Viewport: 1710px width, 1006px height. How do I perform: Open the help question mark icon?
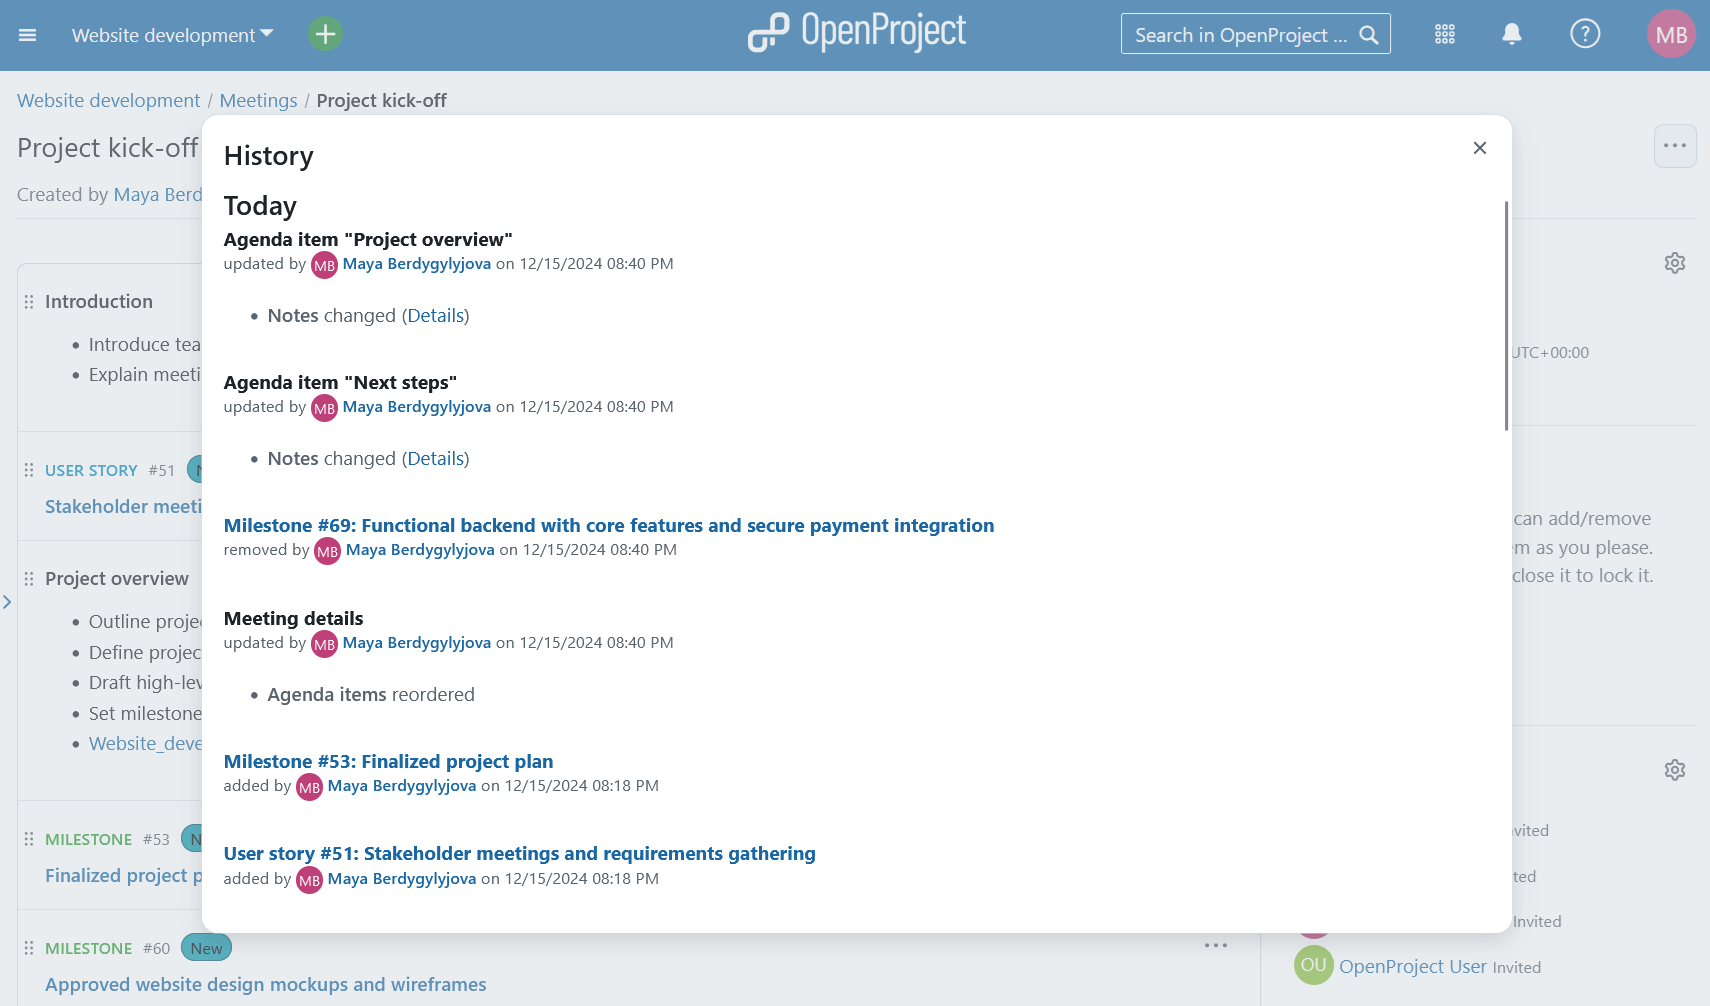[x=1584, y=33]
